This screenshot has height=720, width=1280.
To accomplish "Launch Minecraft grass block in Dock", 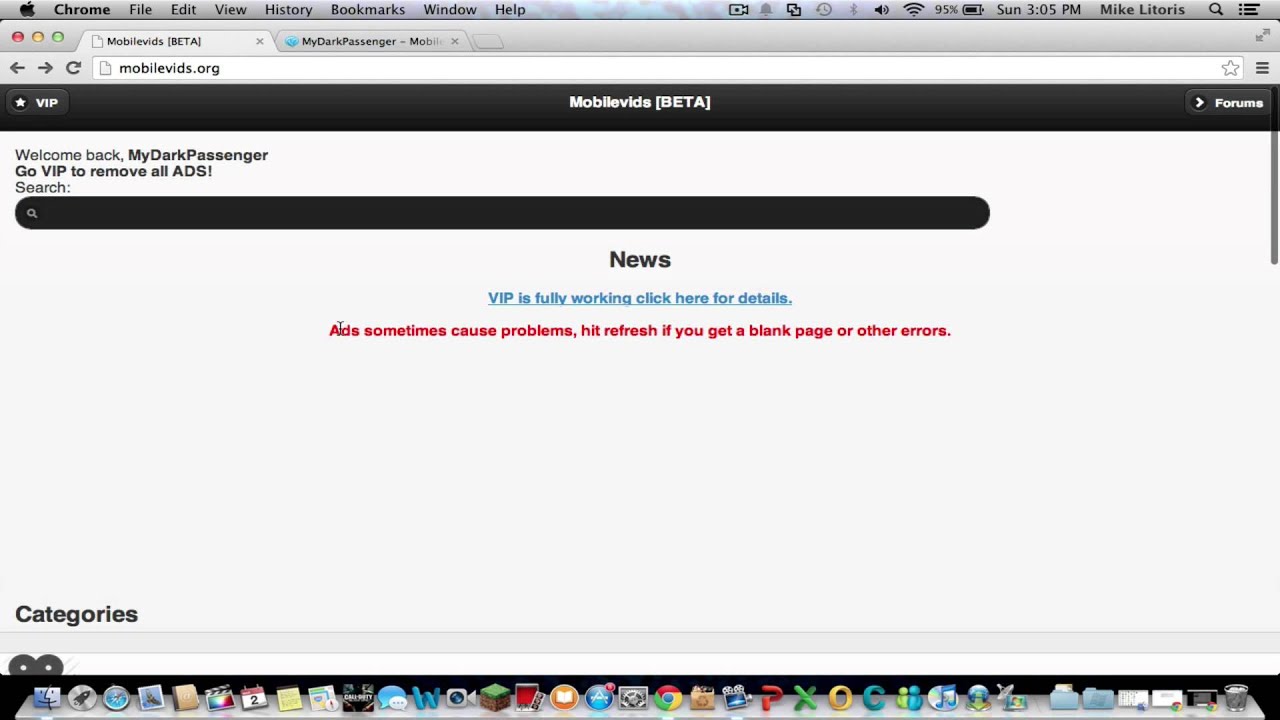I will click(x=495, y=697).
